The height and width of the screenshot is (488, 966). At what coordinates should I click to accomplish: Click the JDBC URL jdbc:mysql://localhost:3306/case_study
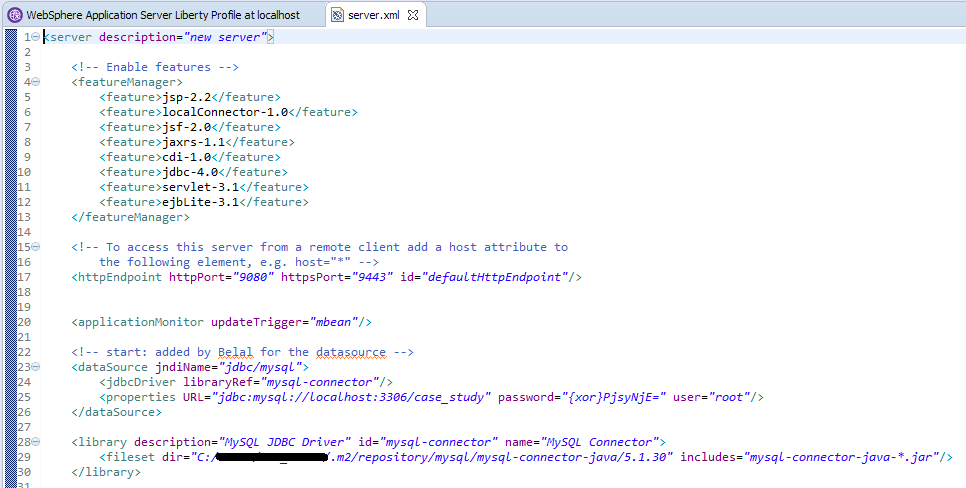[x=352, y=397]
